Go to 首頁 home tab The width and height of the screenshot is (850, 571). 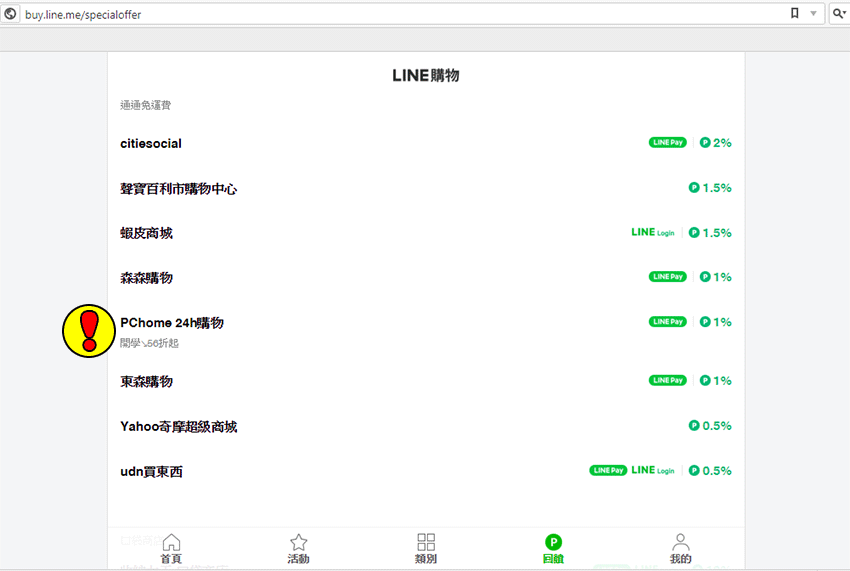coord(171,548)
